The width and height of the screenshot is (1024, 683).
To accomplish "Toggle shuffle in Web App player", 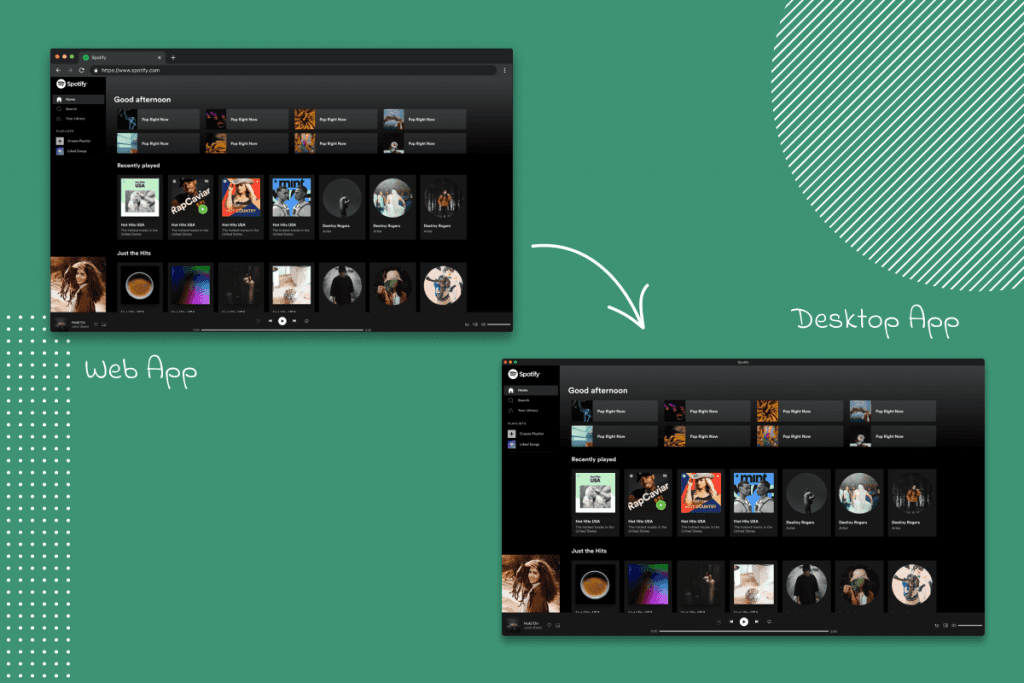I will pos(258,321).
